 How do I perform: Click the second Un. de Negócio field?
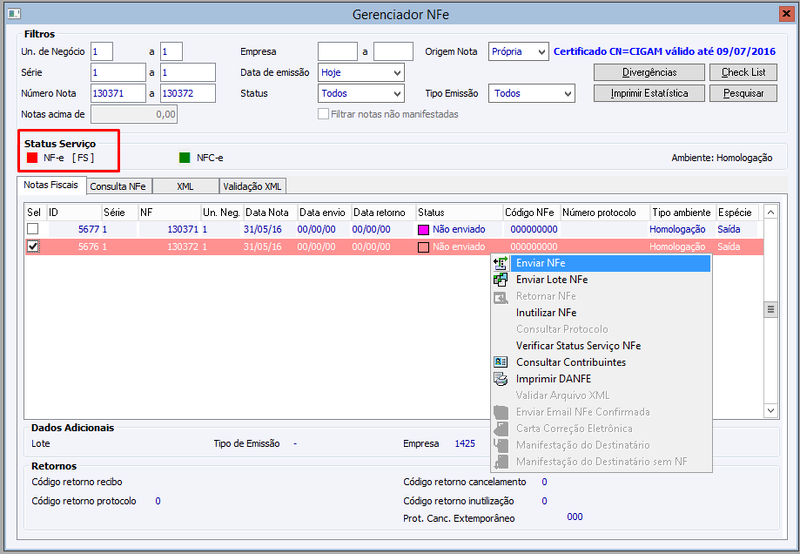pos(171,52)
